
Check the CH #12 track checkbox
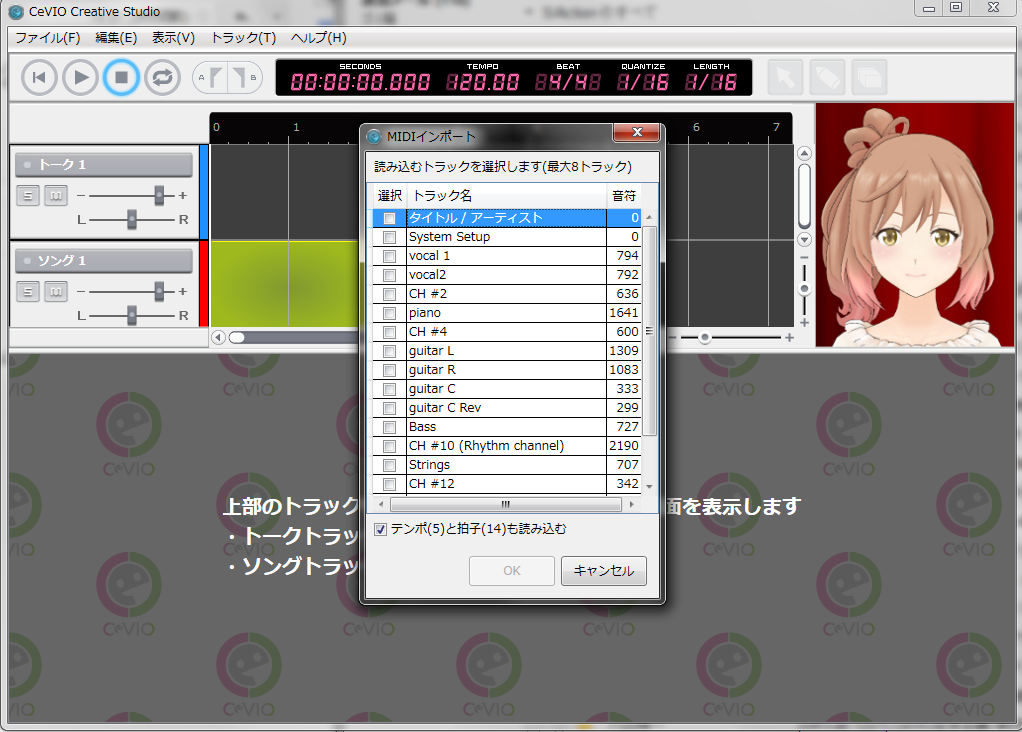coord(389,484)
